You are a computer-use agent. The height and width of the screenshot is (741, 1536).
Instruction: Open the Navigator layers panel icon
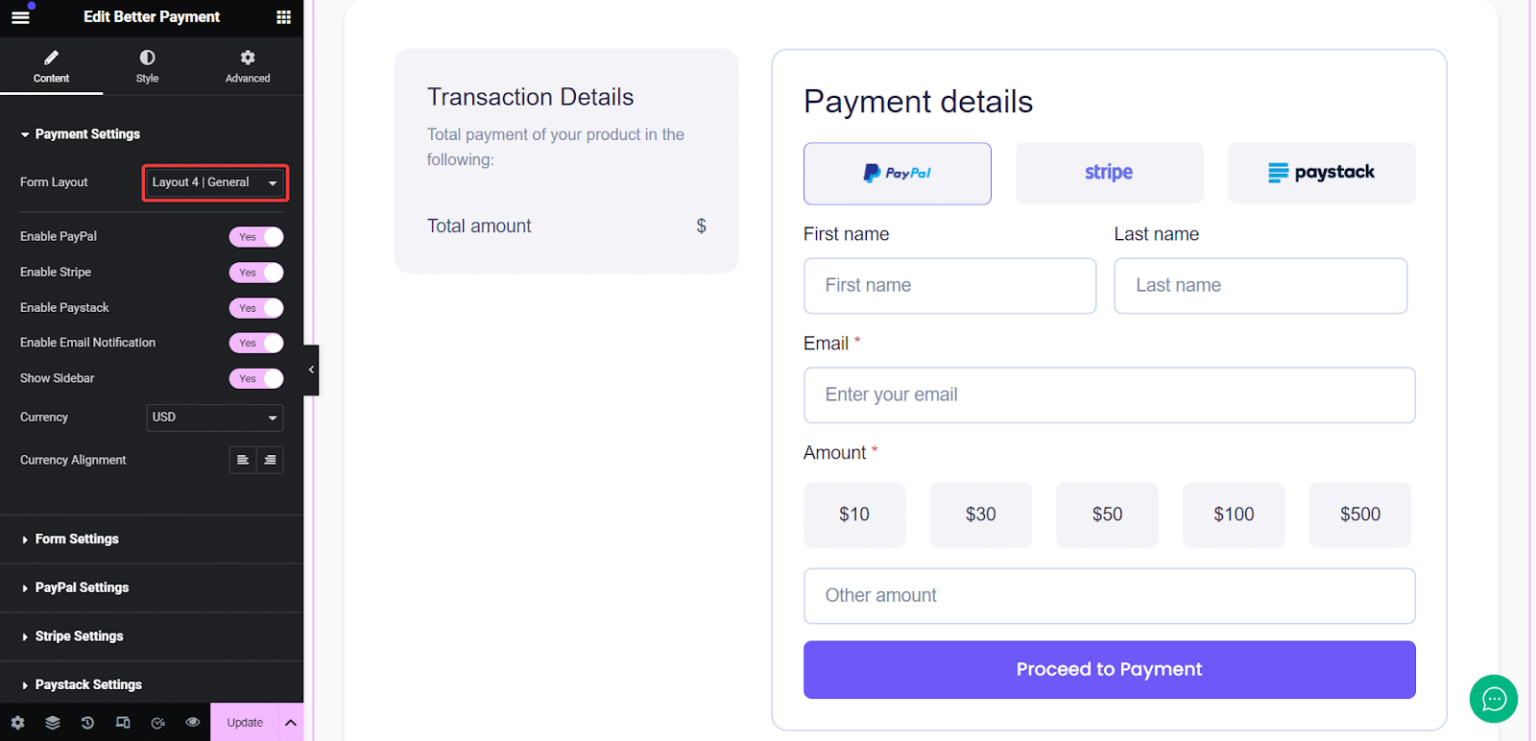coord(52,722)
